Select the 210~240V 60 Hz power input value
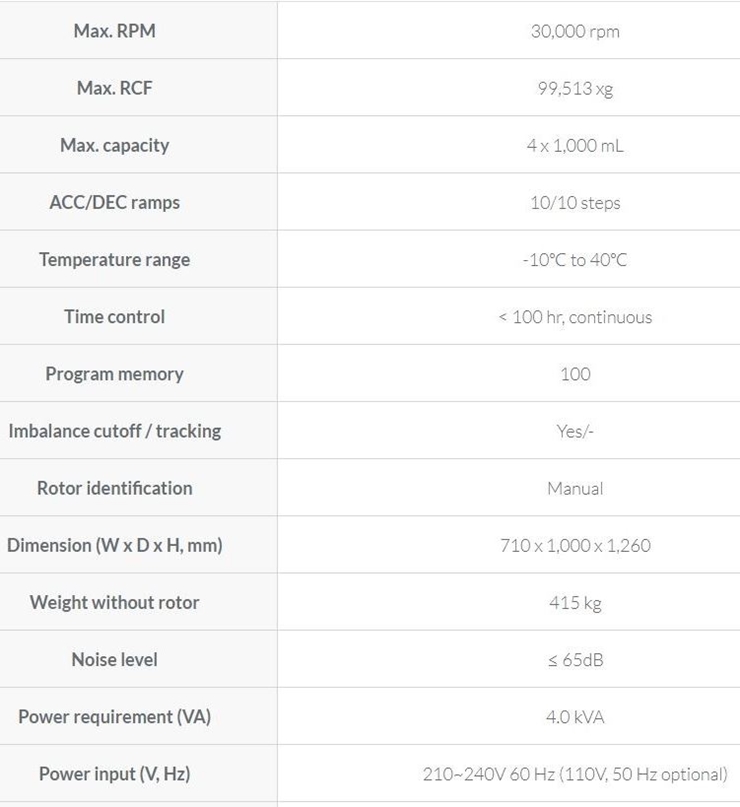The image size is (740, 807). [x=575, y=774]
